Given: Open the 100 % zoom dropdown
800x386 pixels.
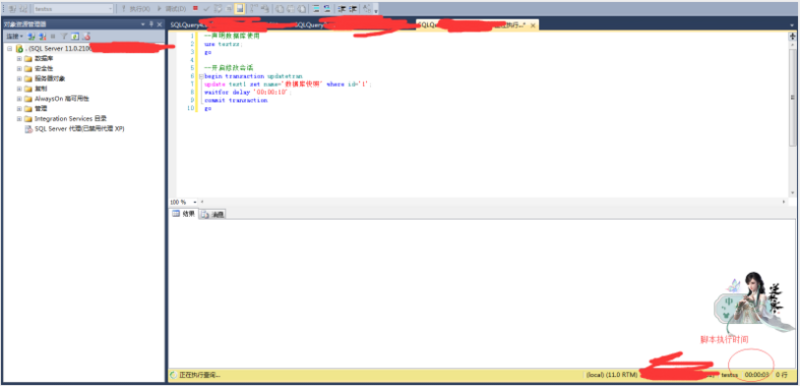Looking at the screenshot, I should pos(195,202).
